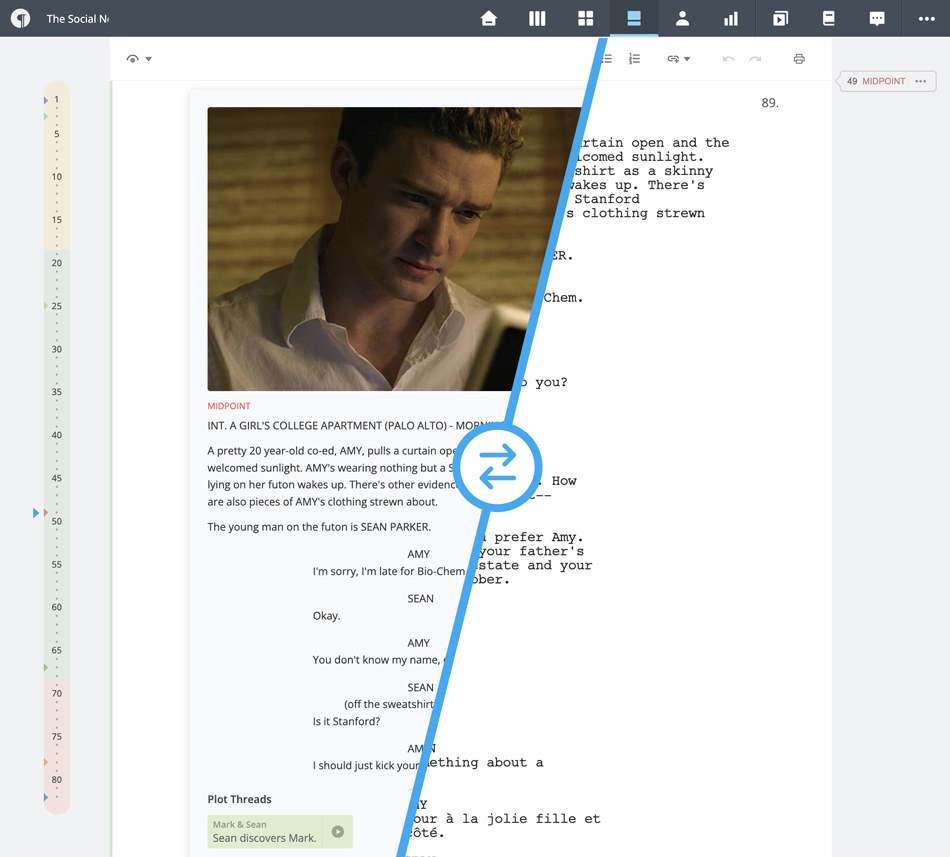Jump to scene 60 on the timeline
950x857 pixels.
(x=56, y=607)
